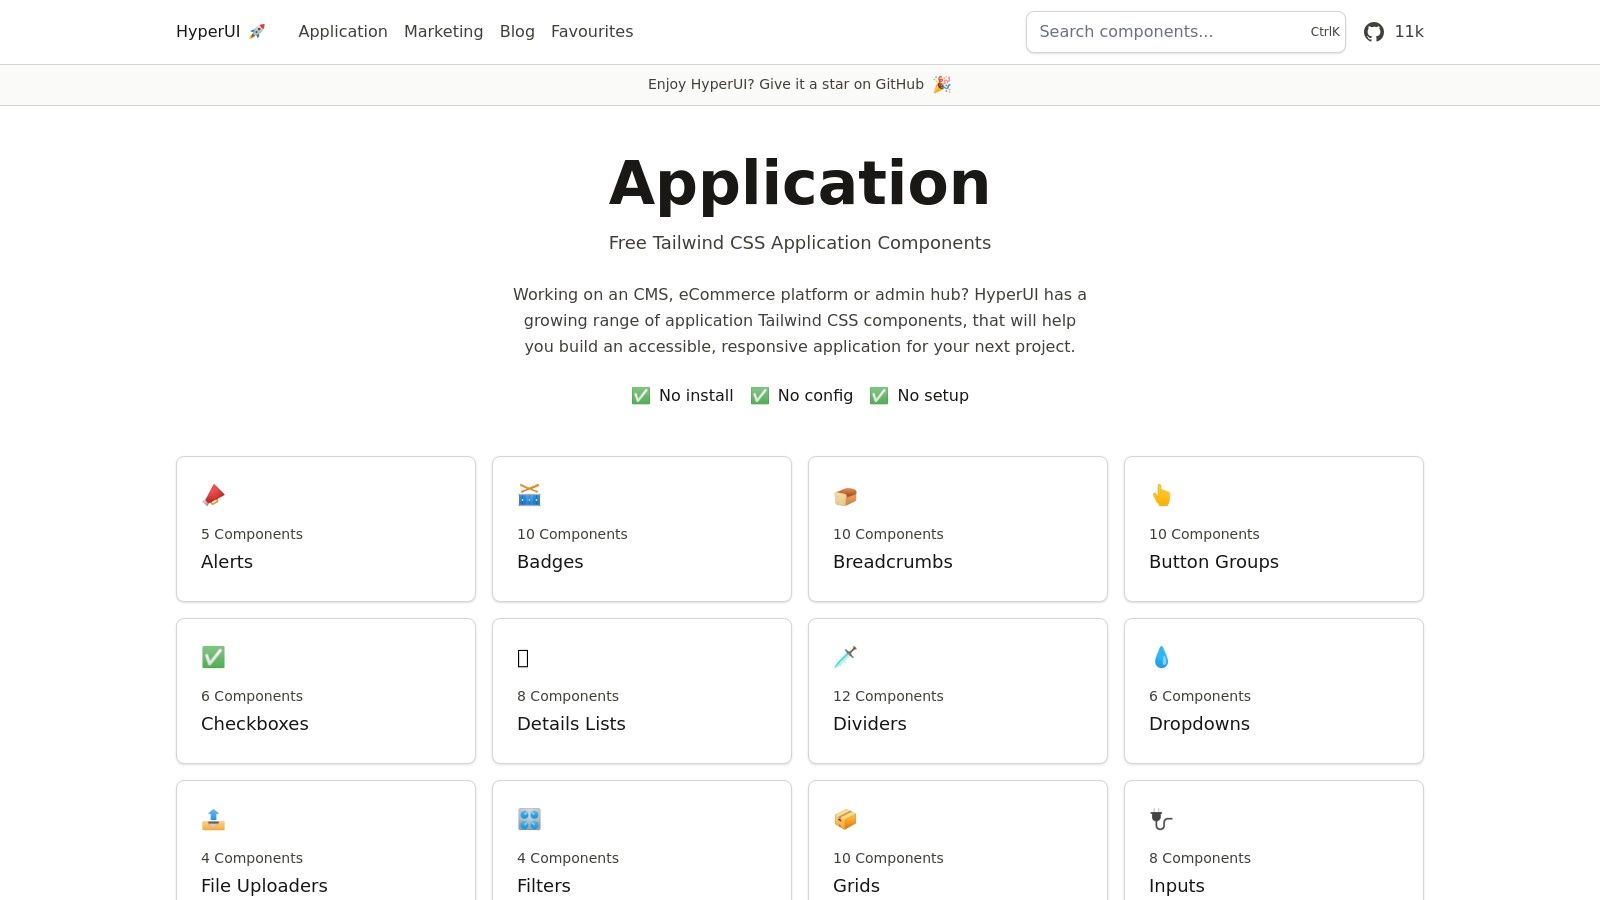Open the Grids components card
This screenshot has width=1600, height=900.
tap(958, 840)
